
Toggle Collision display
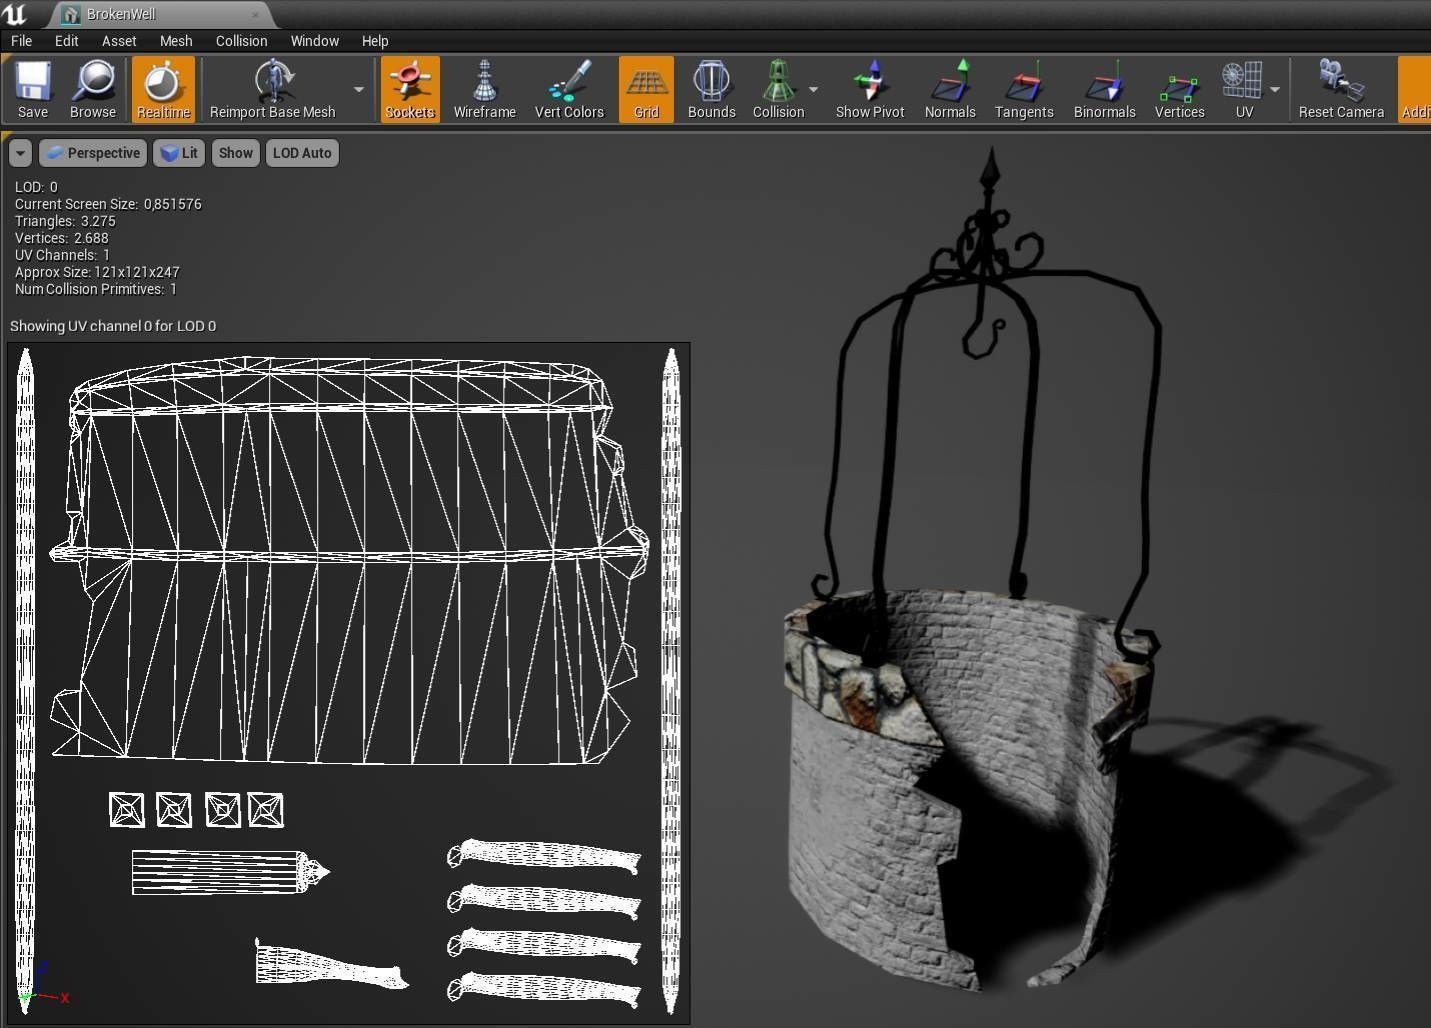pos(778,89)
